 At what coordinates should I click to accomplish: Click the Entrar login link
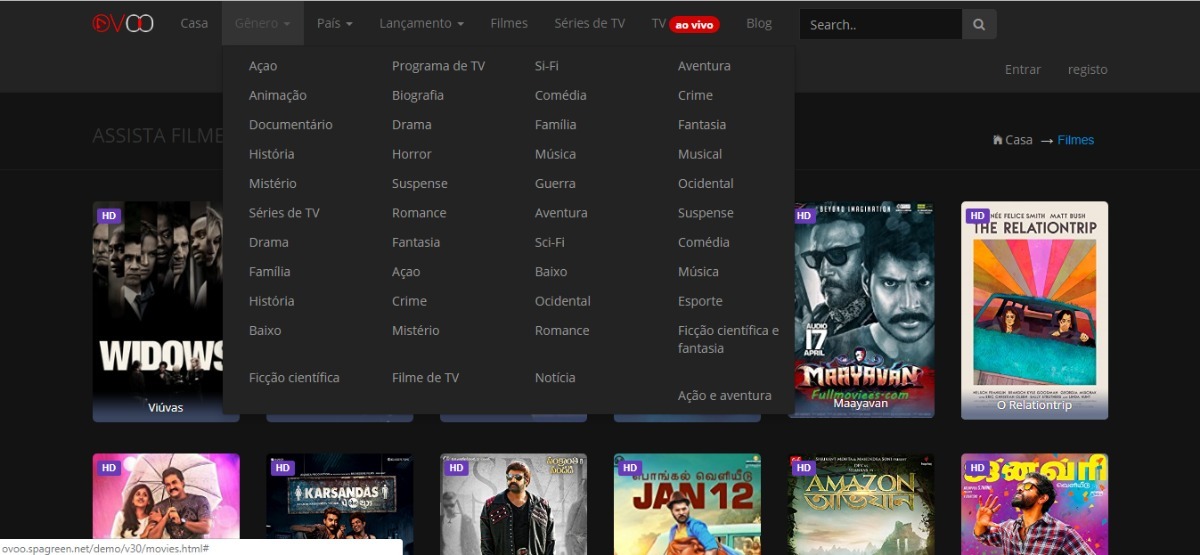click(x=1023, y=70)
